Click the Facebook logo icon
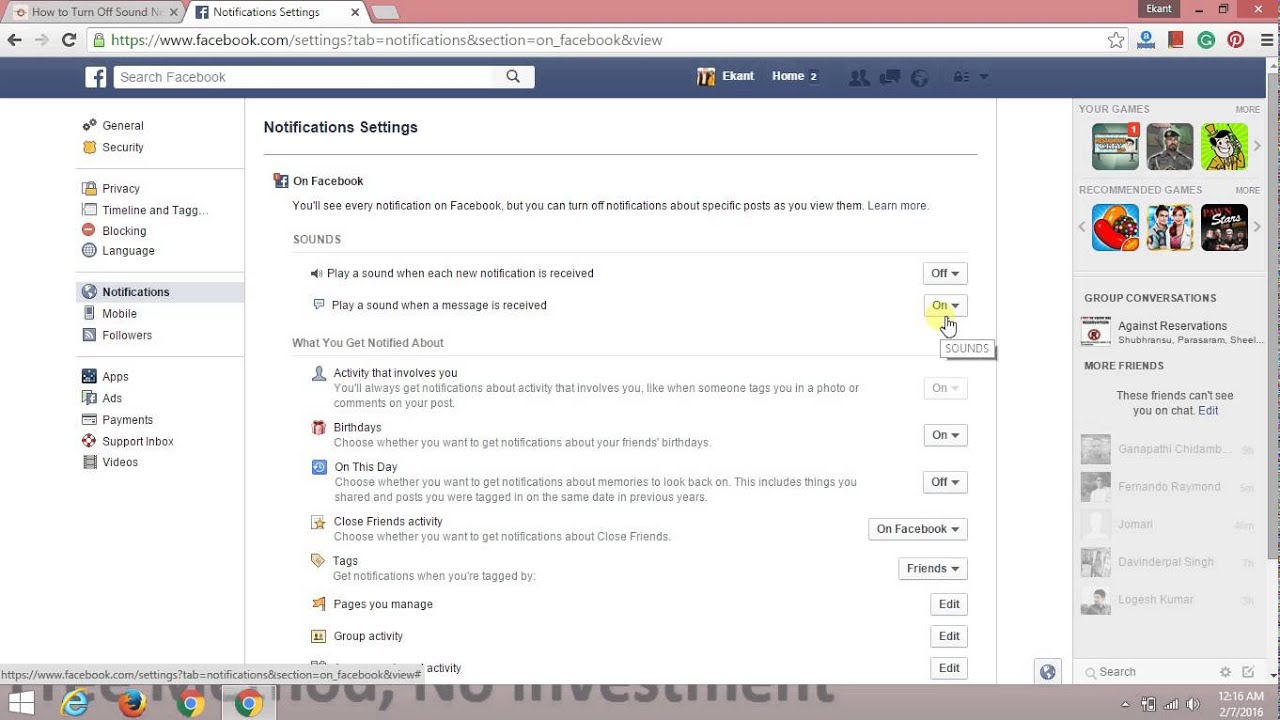 click(96, 77)
